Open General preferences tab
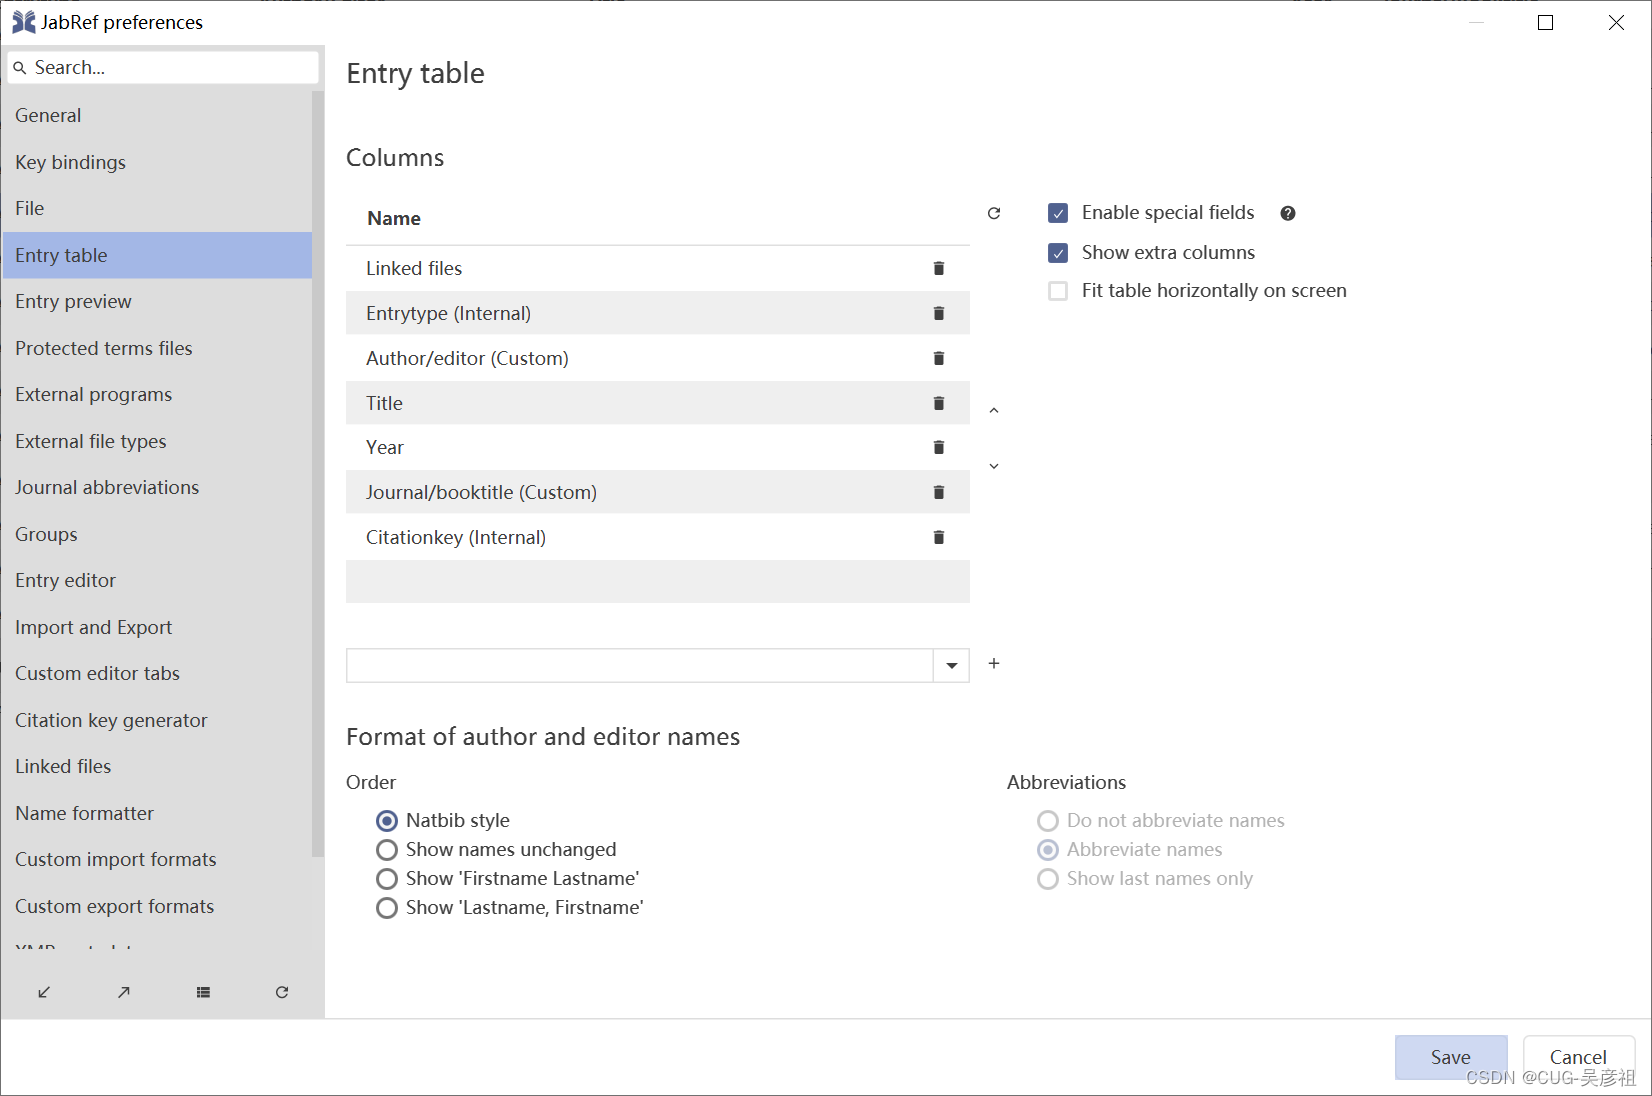This screenshot has width=1652, height=1096. pos(157,115)
